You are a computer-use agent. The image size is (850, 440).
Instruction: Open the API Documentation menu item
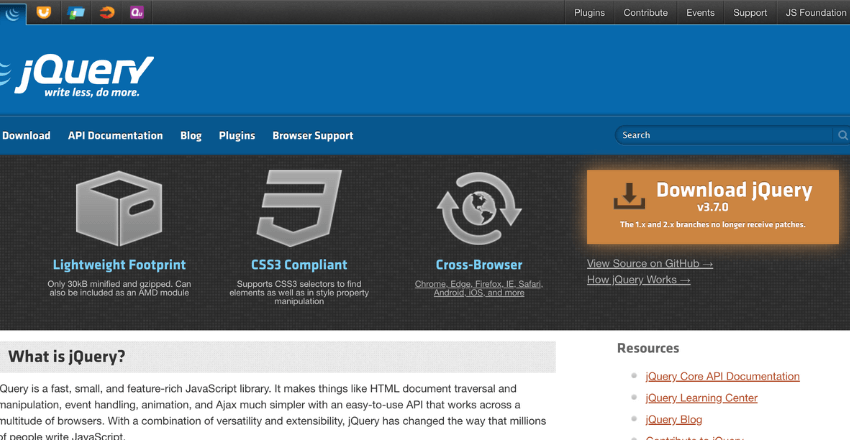(115, 136)
